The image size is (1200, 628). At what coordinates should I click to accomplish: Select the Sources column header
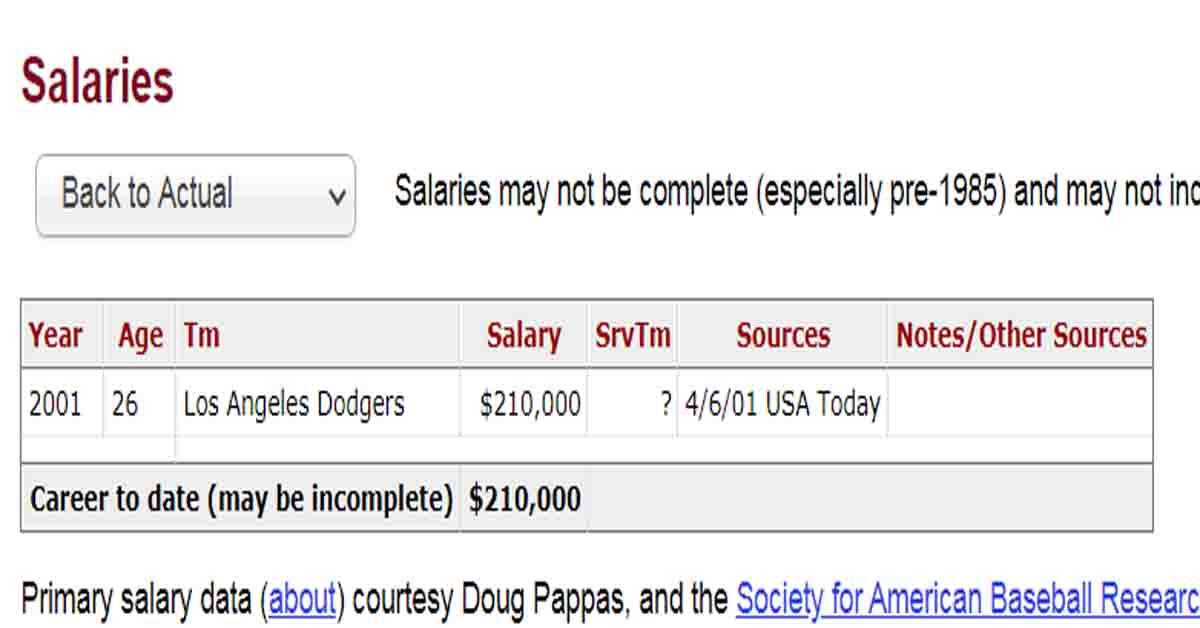[782, 334]
